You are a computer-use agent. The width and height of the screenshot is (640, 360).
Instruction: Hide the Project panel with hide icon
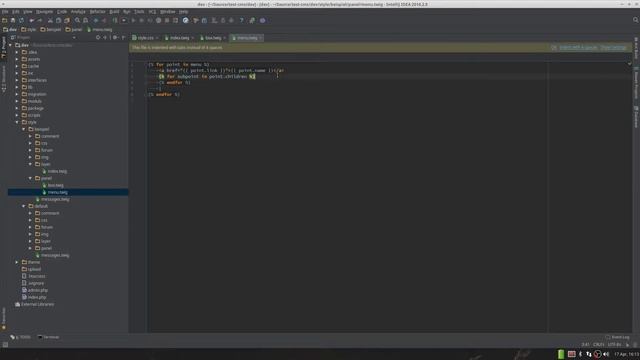(124, 37)
